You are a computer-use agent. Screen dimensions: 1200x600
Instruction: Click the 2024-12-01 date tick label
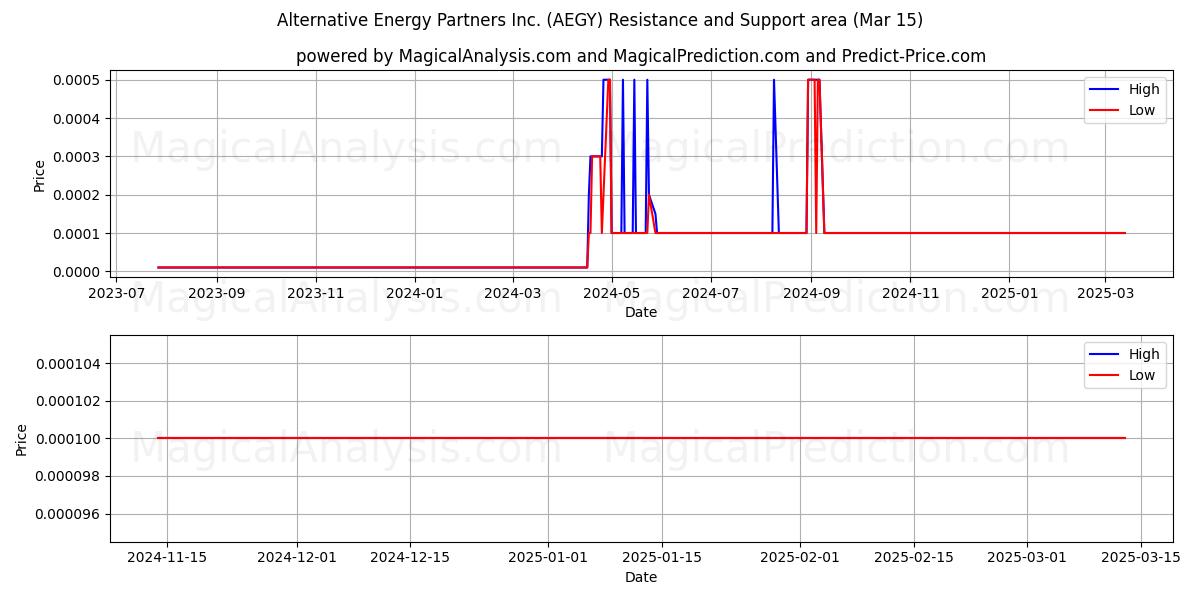(297, 557)
